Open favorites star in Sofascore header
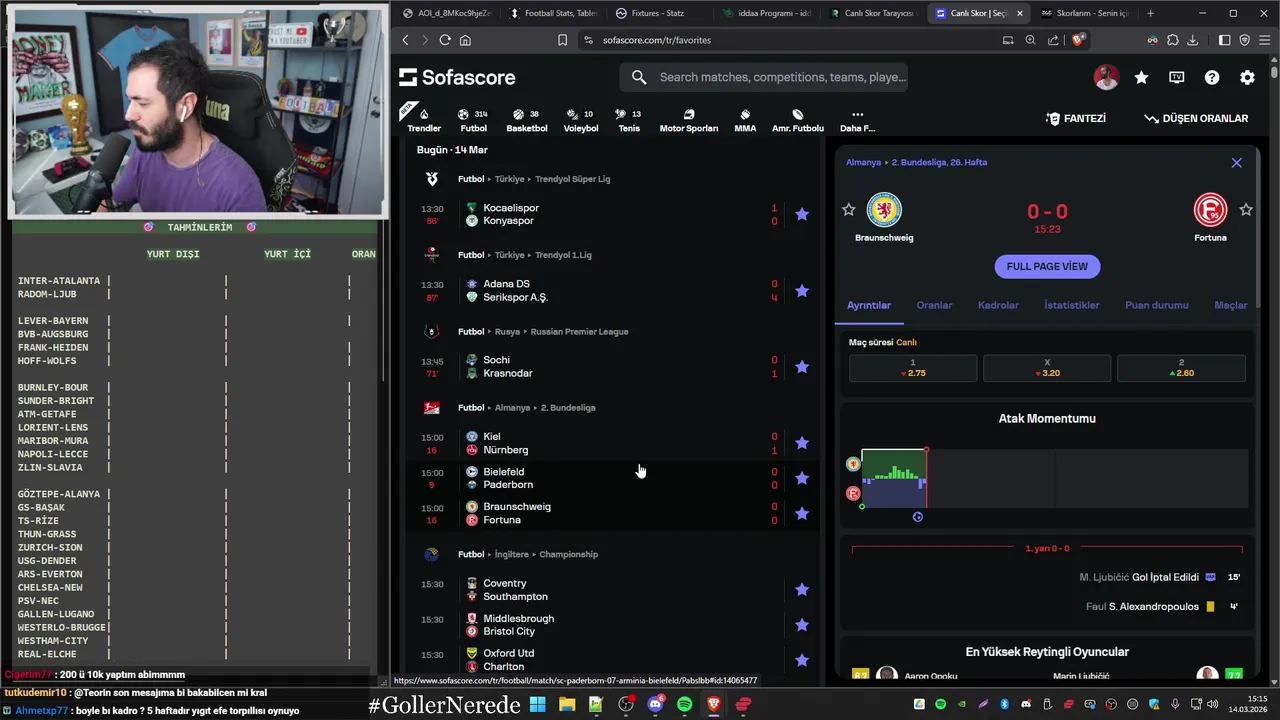The height and width of the screenshot is (720, 1280). coord(1141,77)
